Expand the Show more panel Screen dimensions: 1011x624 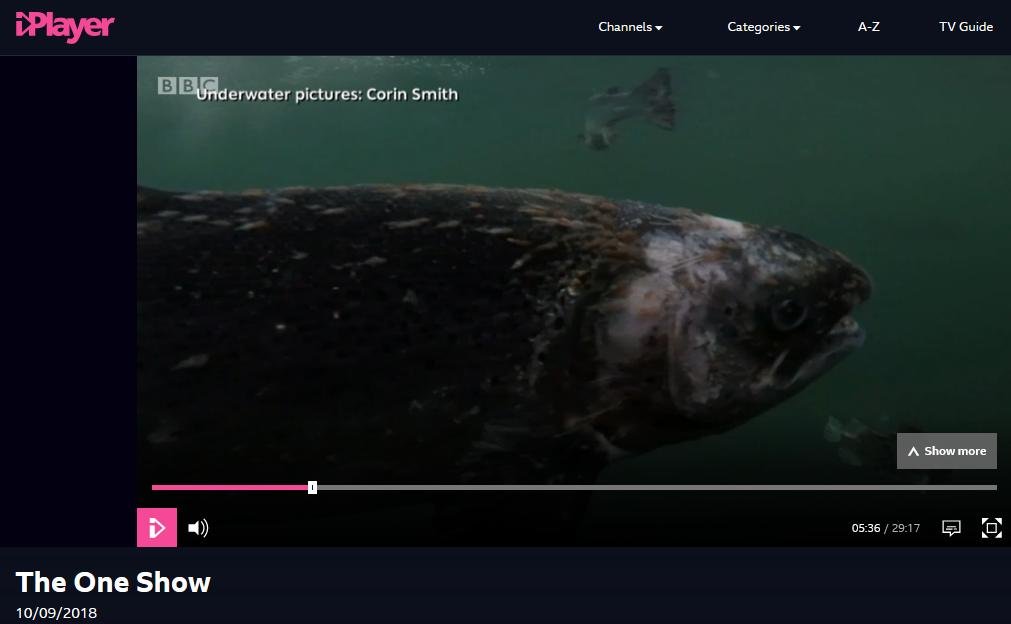click(946, 450)
